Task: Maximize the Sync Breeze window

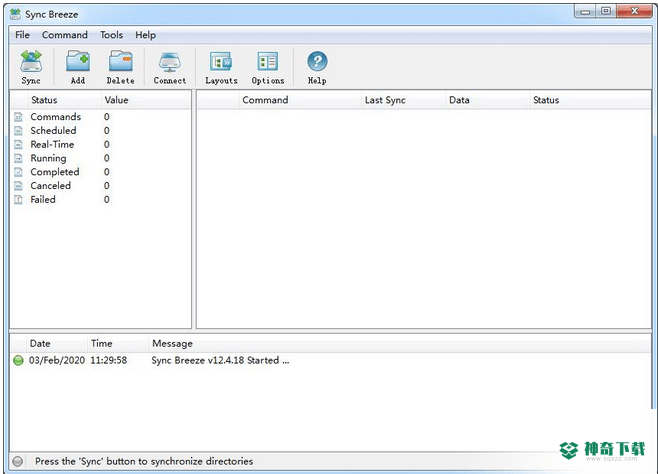Action: 606,12
